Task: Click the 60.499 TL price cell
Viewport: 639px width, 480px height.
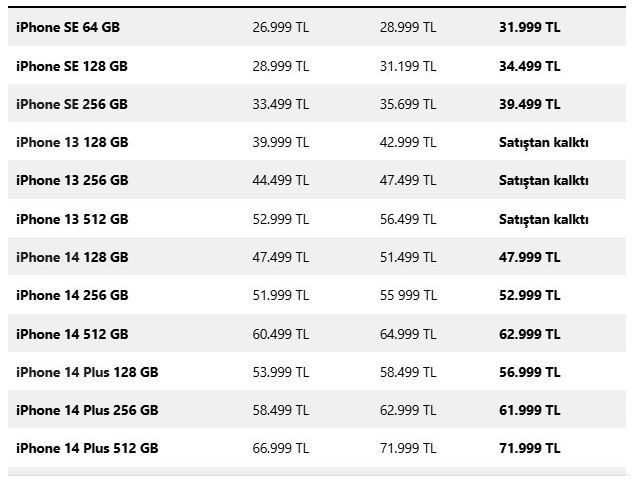Action: (281, 334)
